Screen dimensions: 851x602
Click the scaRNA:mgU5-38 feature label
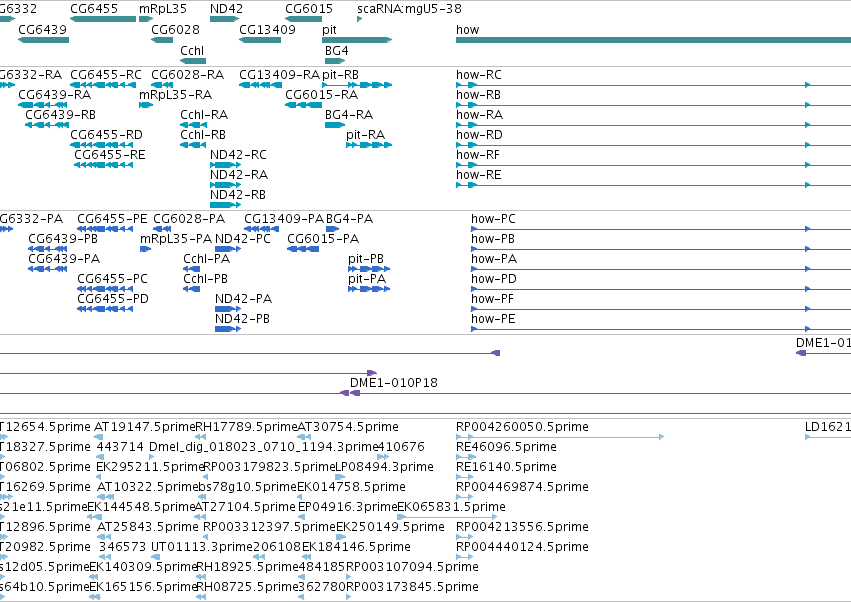pos(409,9)
